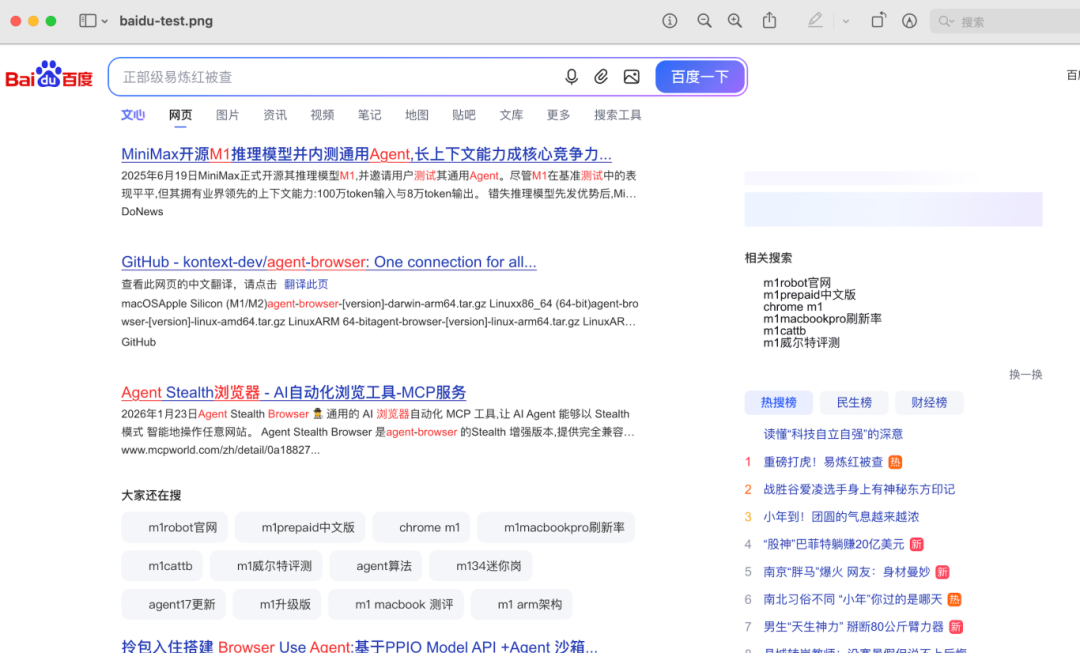Open the 地图 tab
1080x653 pixels.
[x=417, y=115]
